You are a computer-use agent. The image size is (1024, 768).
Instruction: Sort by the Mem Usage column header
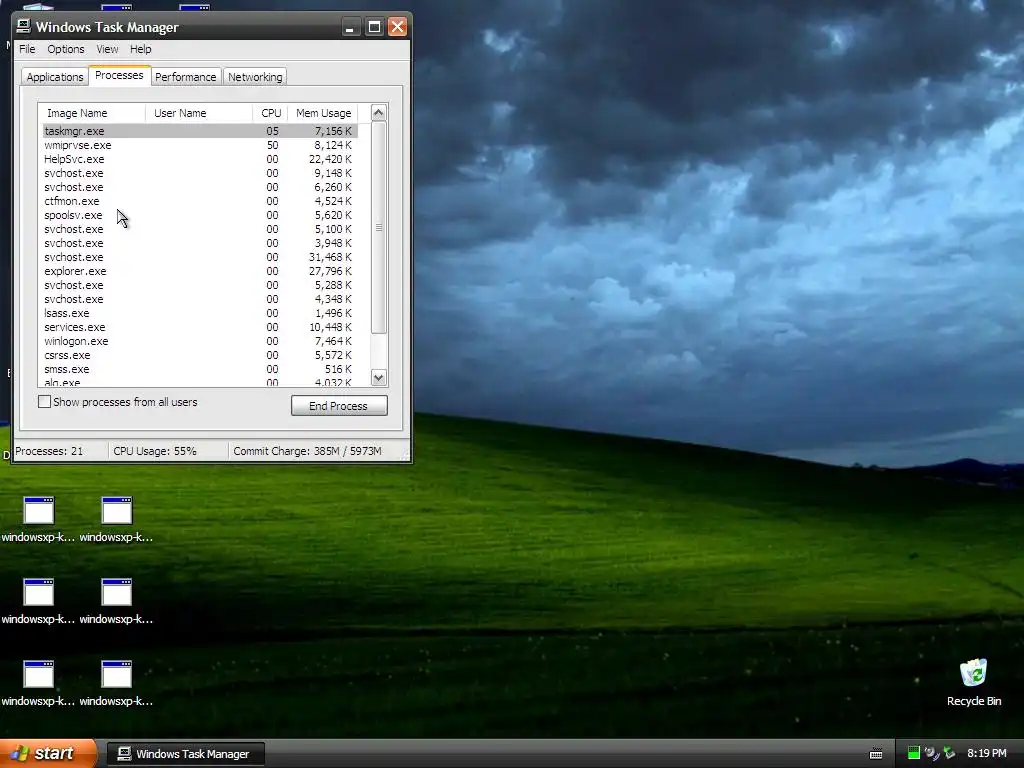pyautogui.click(x=323, y=113)
